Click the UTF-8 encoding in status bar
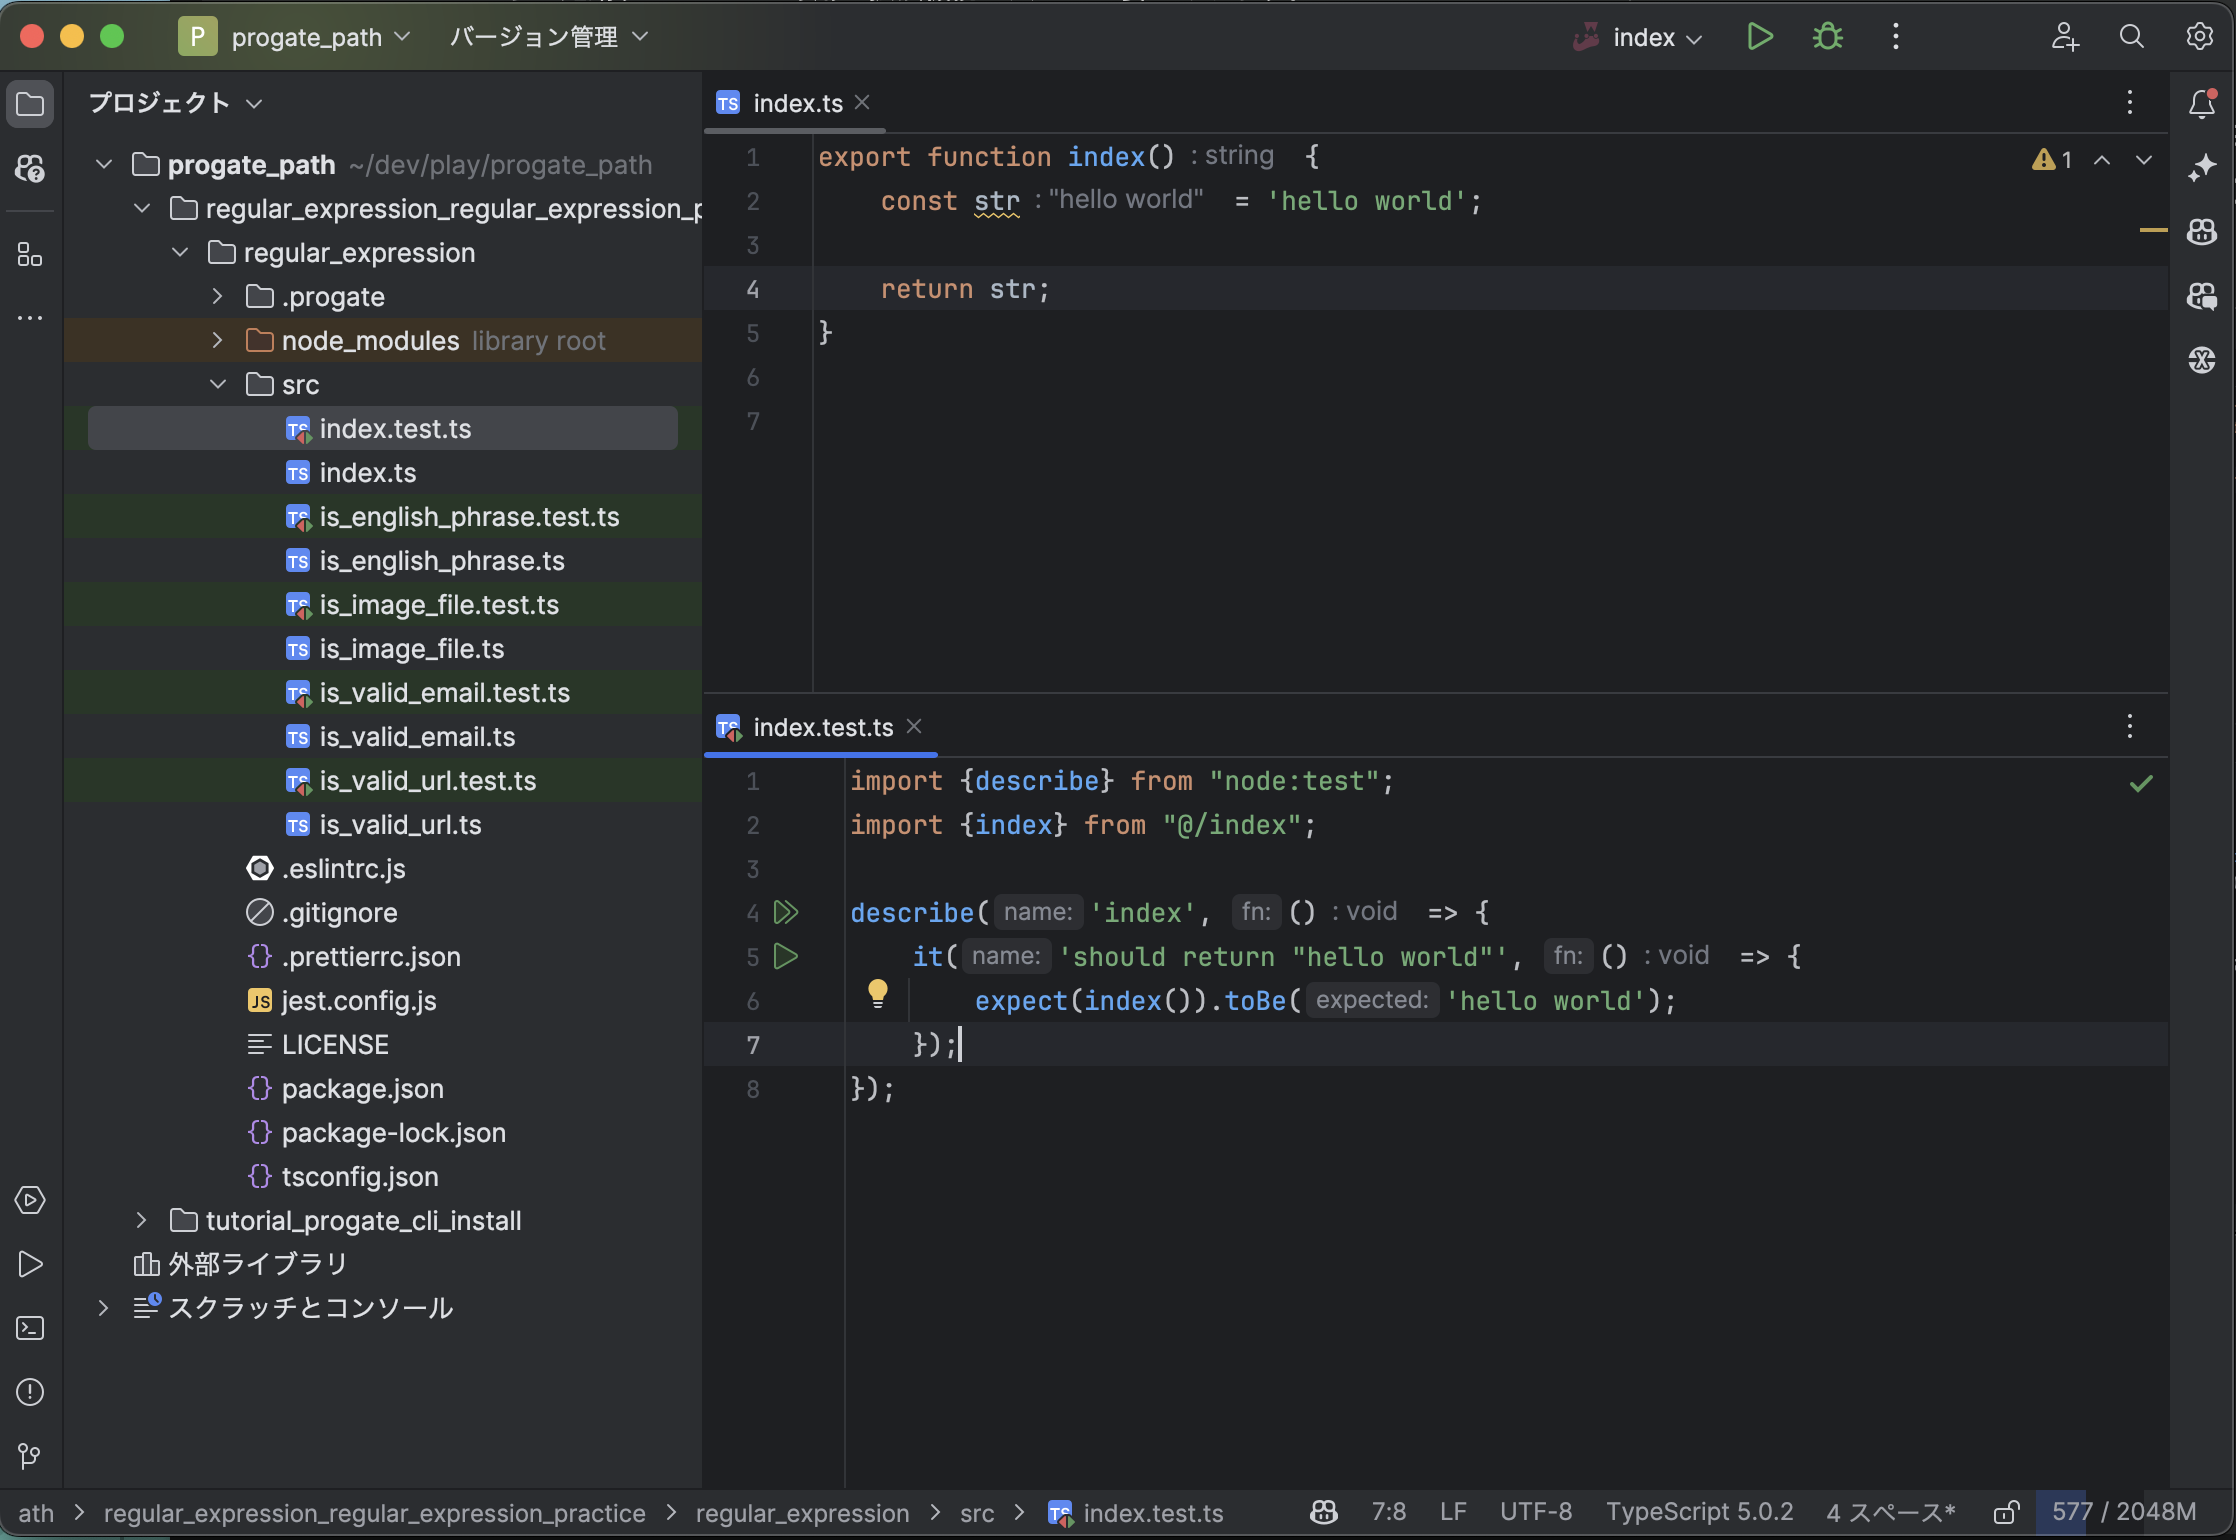 pyautogui.click(x=1535, y=1512)
